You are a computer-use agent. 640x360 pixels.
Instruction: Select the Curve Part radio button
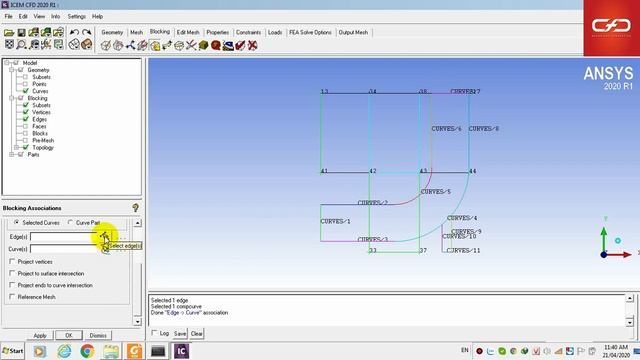pos(70,222)
